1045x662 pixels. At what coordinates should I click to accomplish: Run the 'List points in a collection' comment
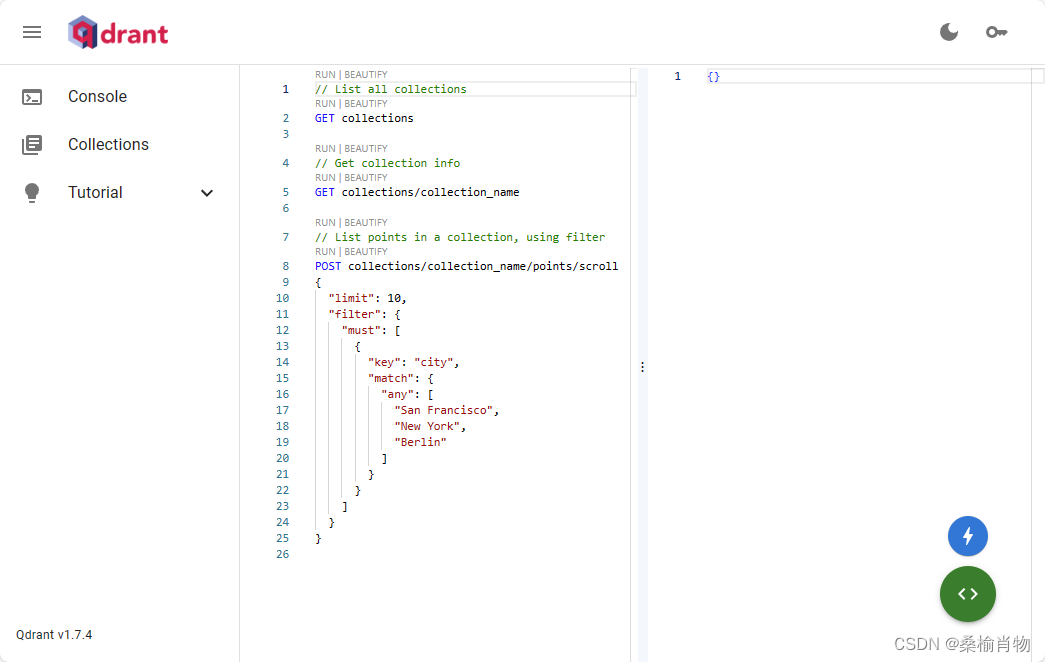pyautogui.click(x=325, y=223)
